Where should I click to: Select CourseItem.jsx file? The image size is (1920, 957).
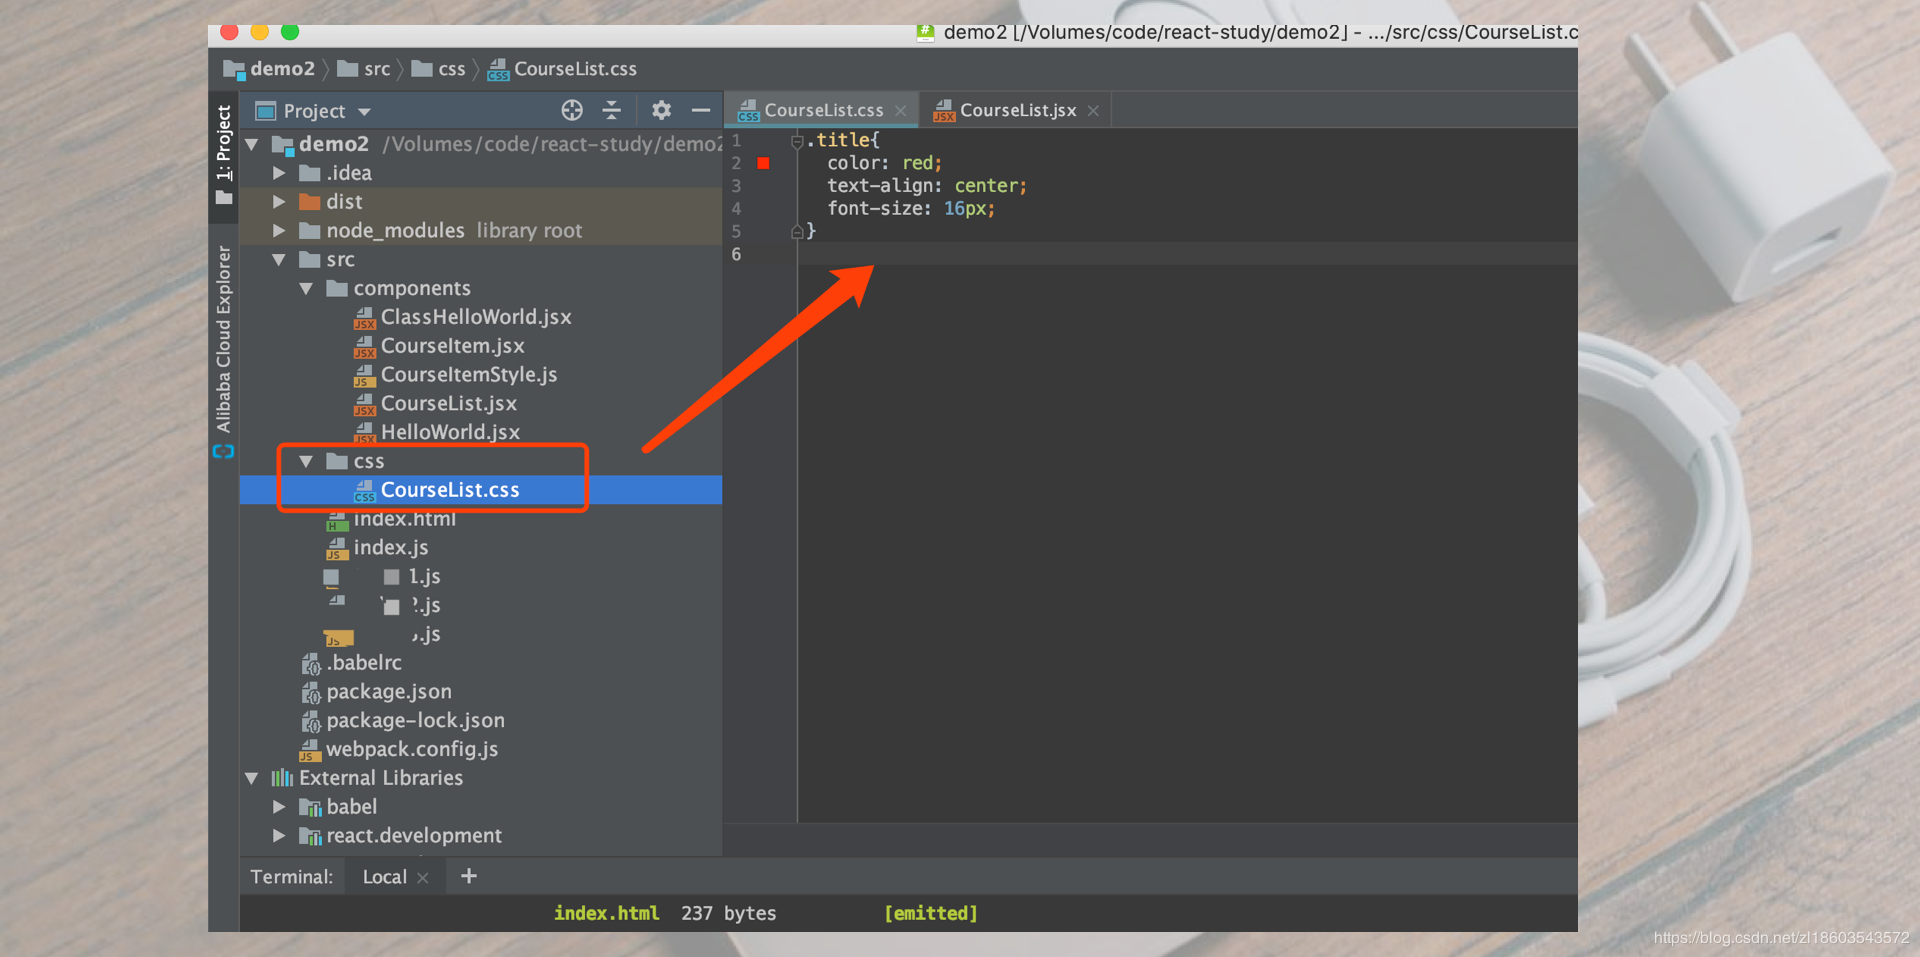pos(452,346)
